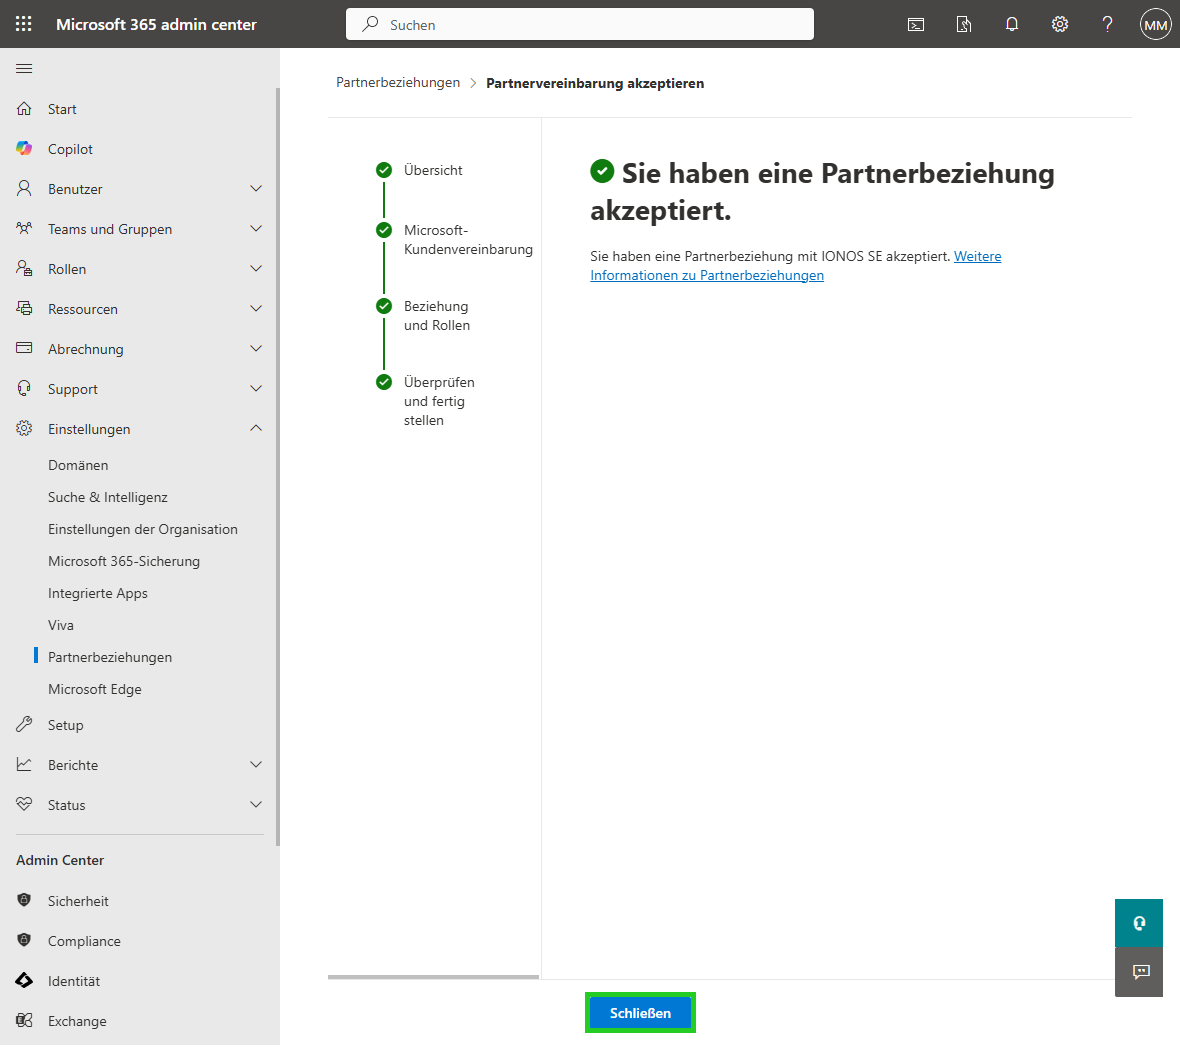The image size is (1180, 1047).
Task: Click the Start home icon
Action: 24,109
